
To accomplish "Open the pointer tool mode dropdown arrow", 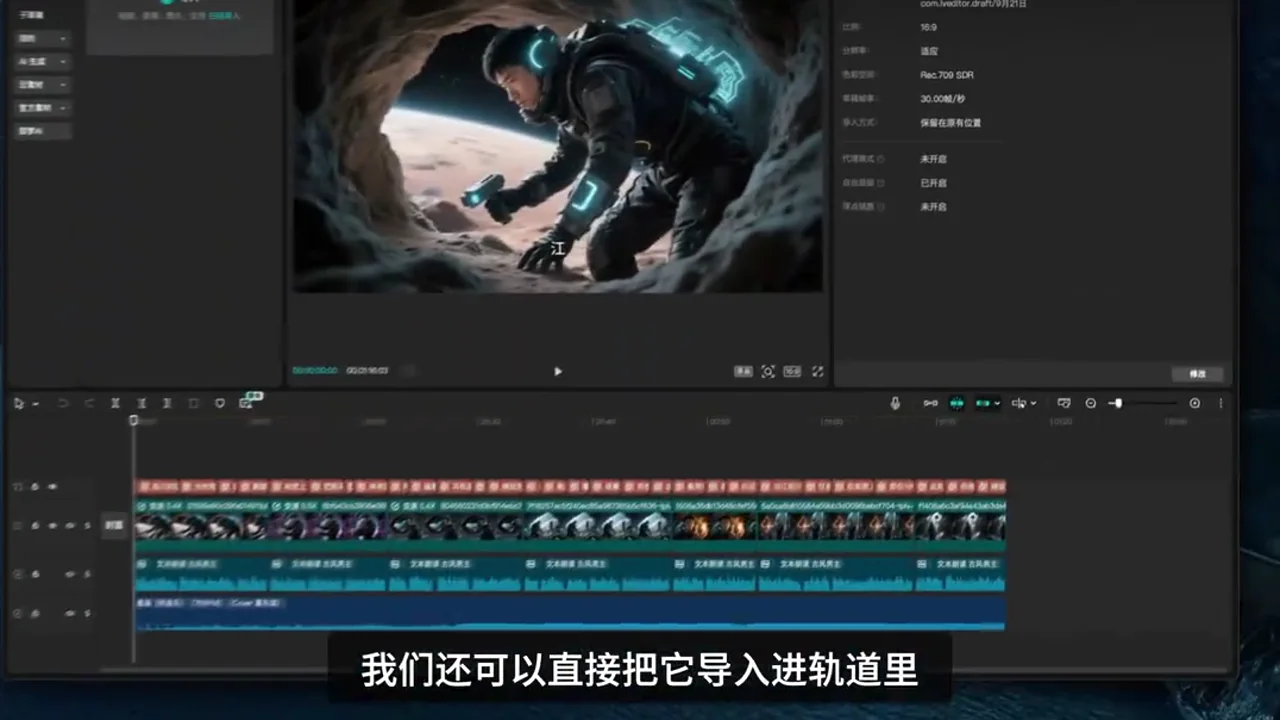I will pyautogui.click(x=35, y=403).
